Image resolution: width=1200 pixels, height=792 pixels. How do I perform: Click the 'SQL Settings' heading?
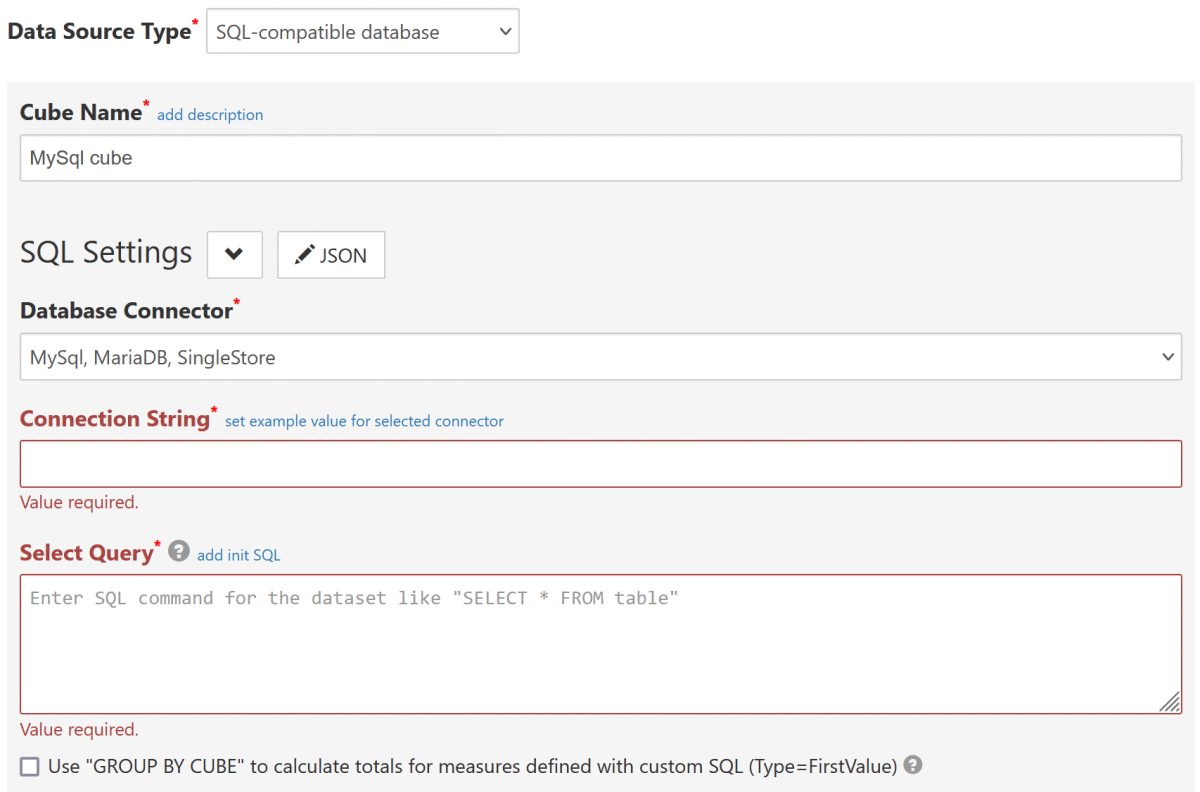point(106,253)
